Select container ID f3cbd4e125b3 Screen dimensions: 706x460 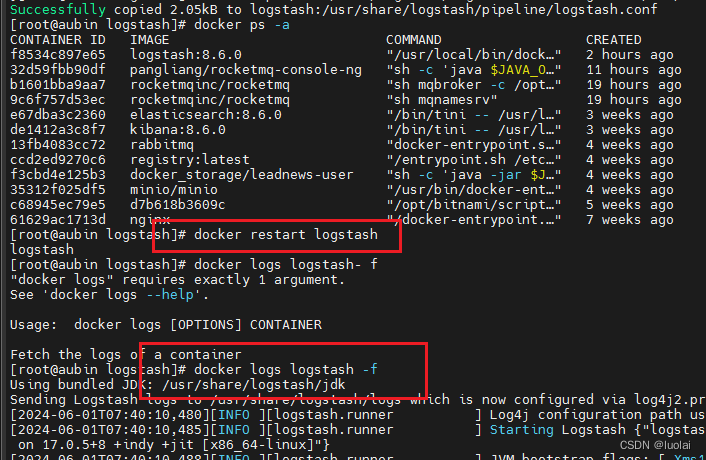tap(58, 175)
